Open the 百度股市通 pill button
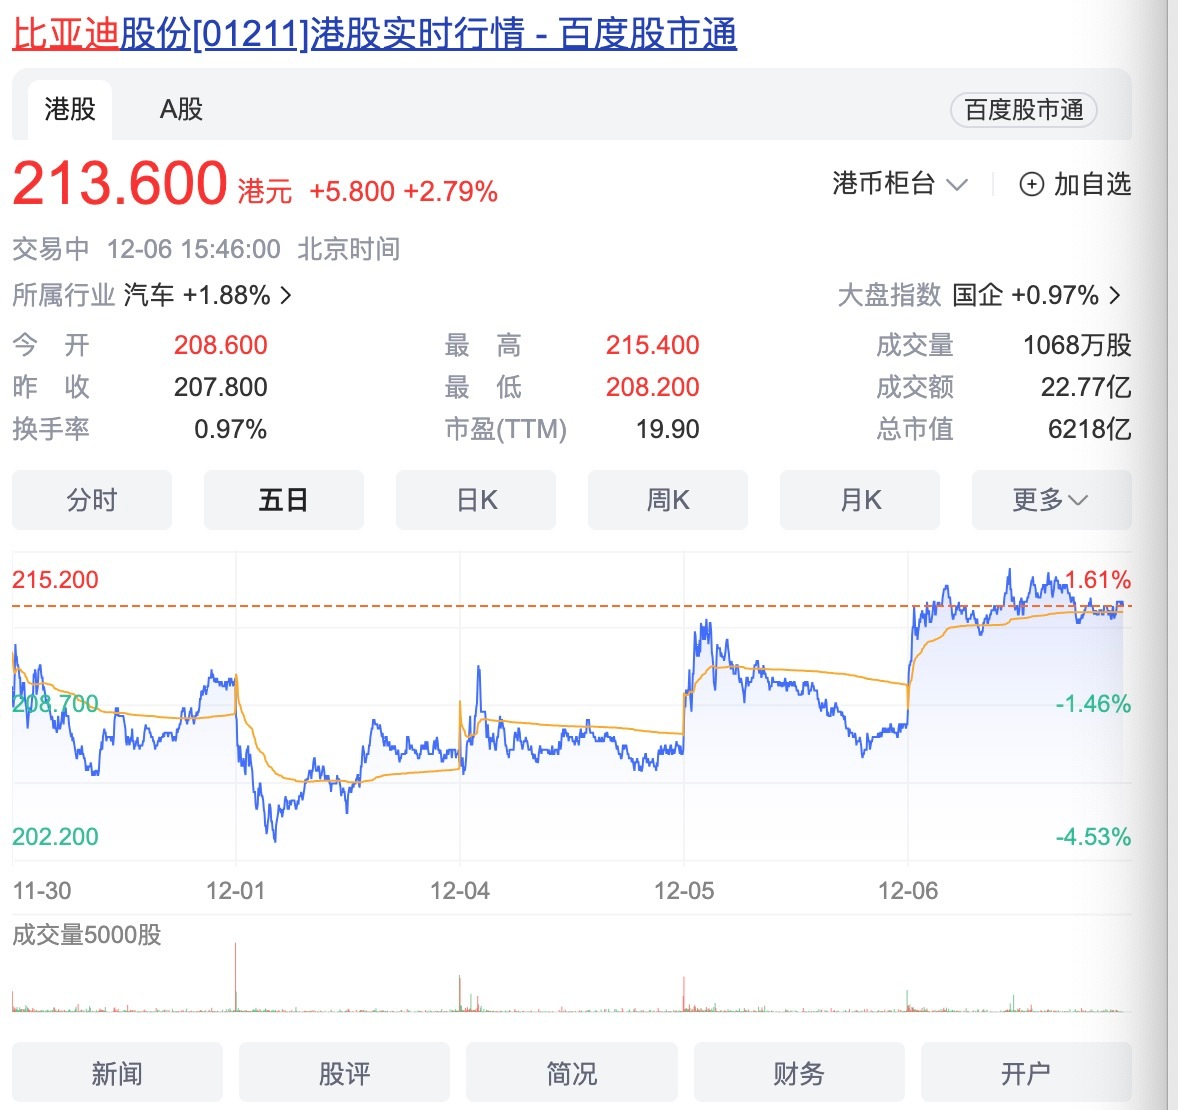This screenshot has height=1110, width=1178. (x=1023, y=110)
